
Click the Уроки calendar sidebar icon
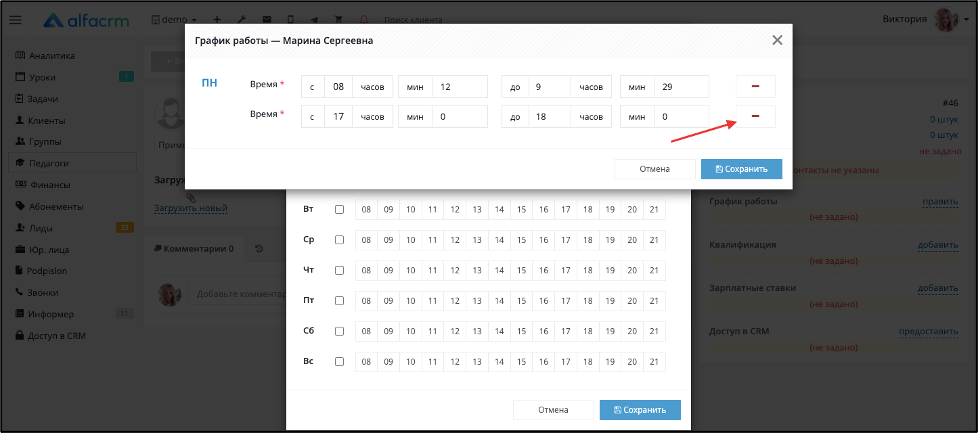point(20,77)
